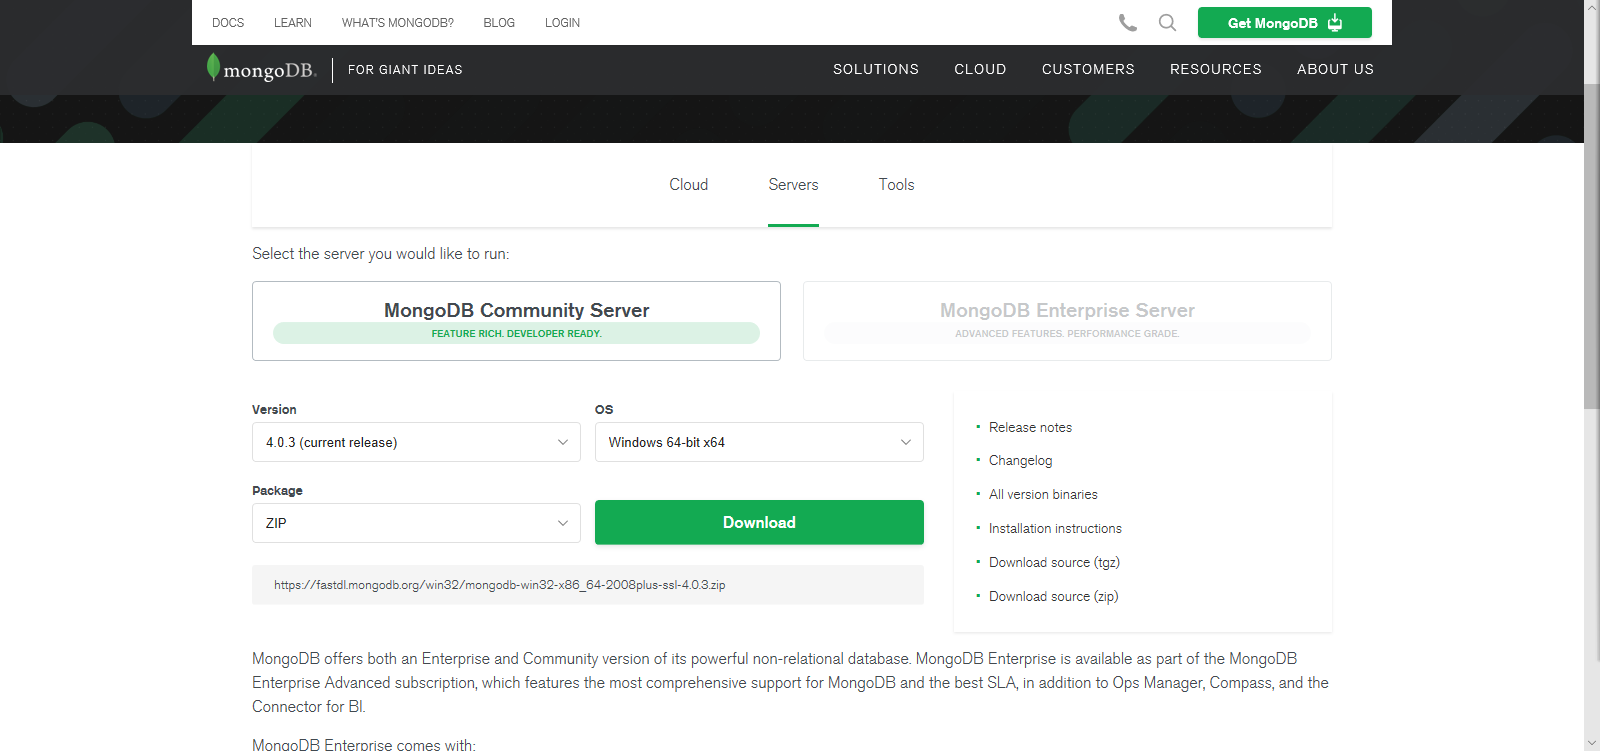Open the CUSTOMERS menu

tap(1088, 69)
